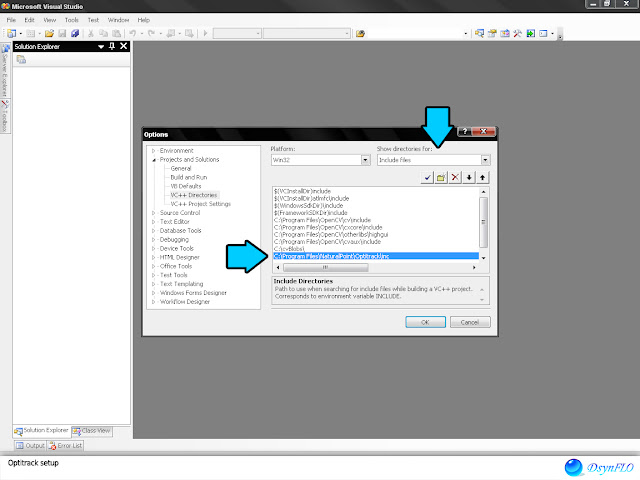640x480 pixels.
Task: Click the Solution Explorer Properties icon
Action: (21, 60)
